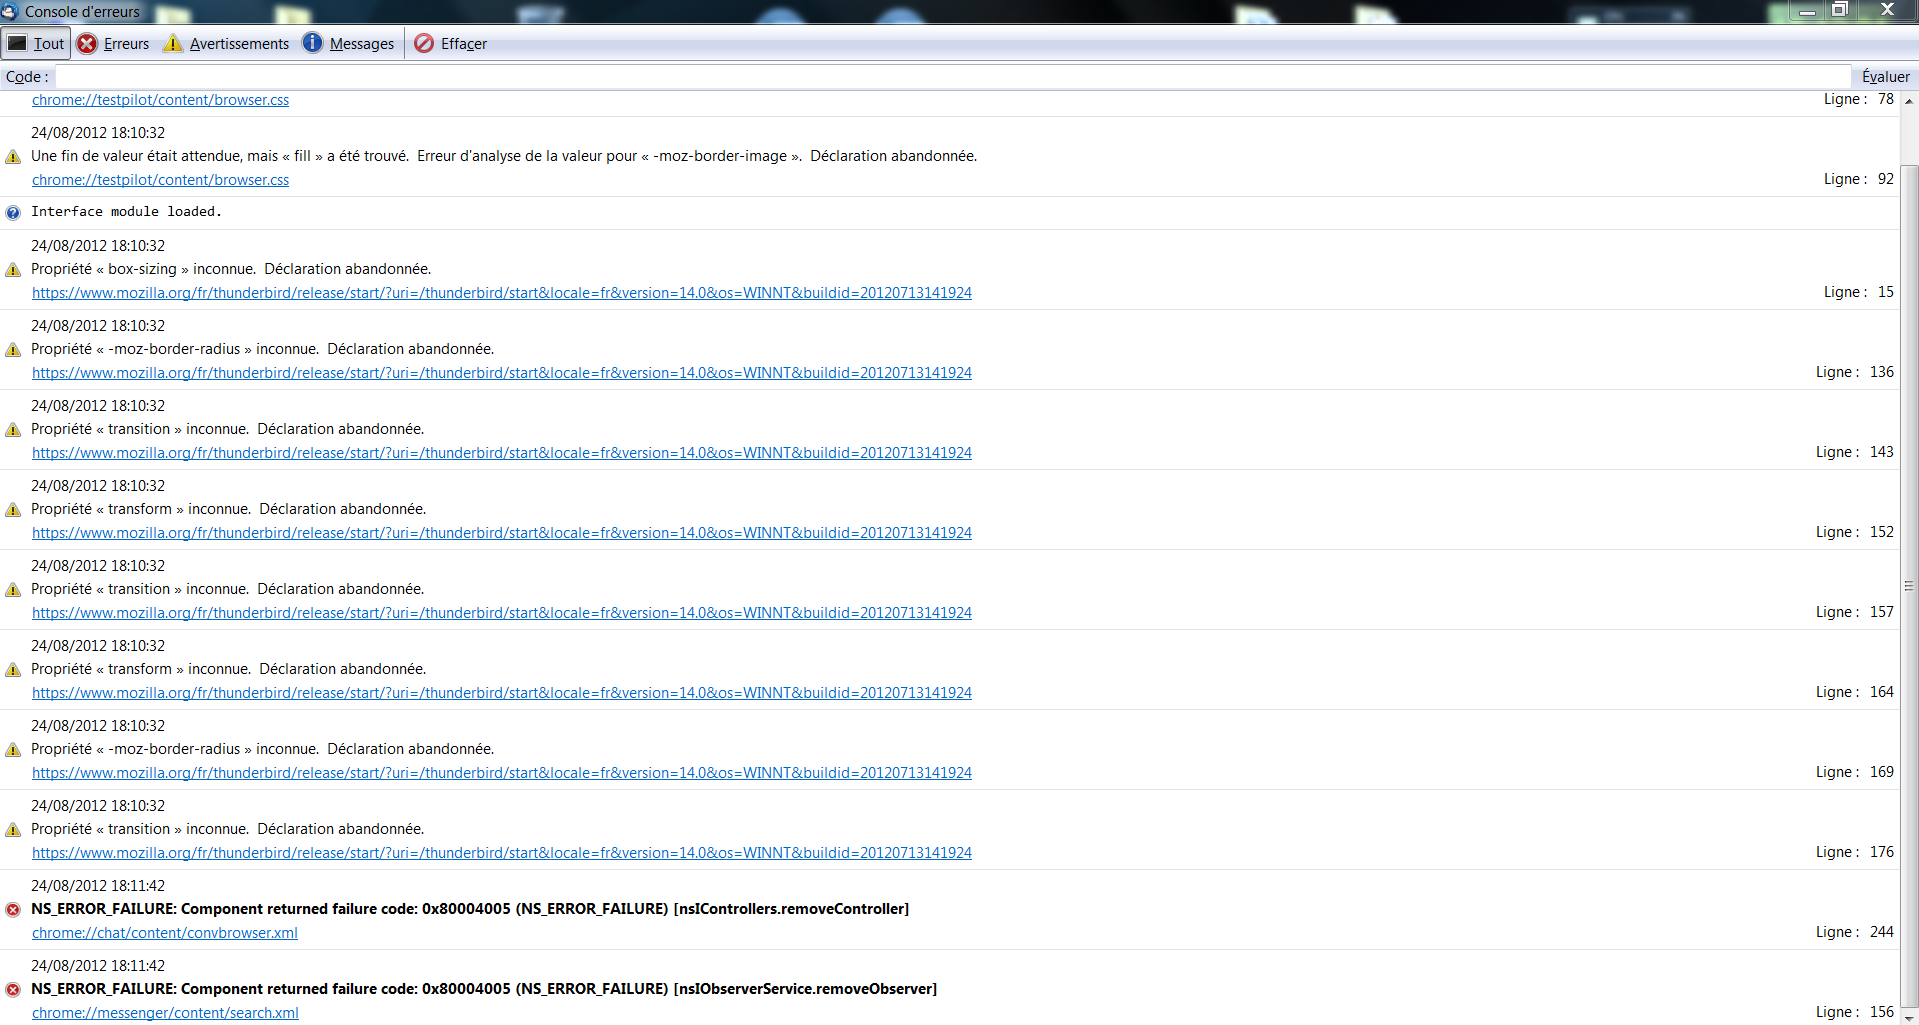Select the nsIObserverService.removeObserver error text
1919x1025 pixels.
[484, 989]
